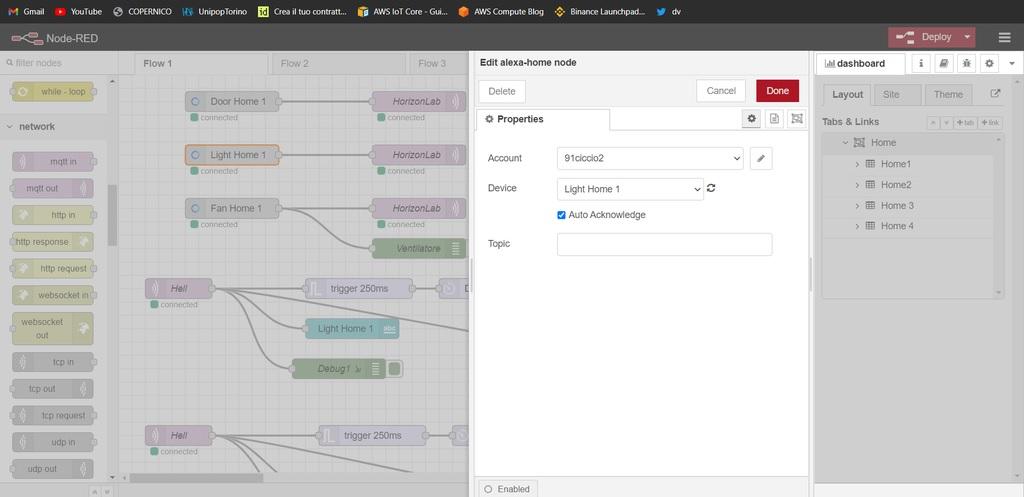The width and height of the screenshot is (1024, 497).
Task: Toggle the Debug1 node output button
Action: pyautogui.click(x=395, y=369)
